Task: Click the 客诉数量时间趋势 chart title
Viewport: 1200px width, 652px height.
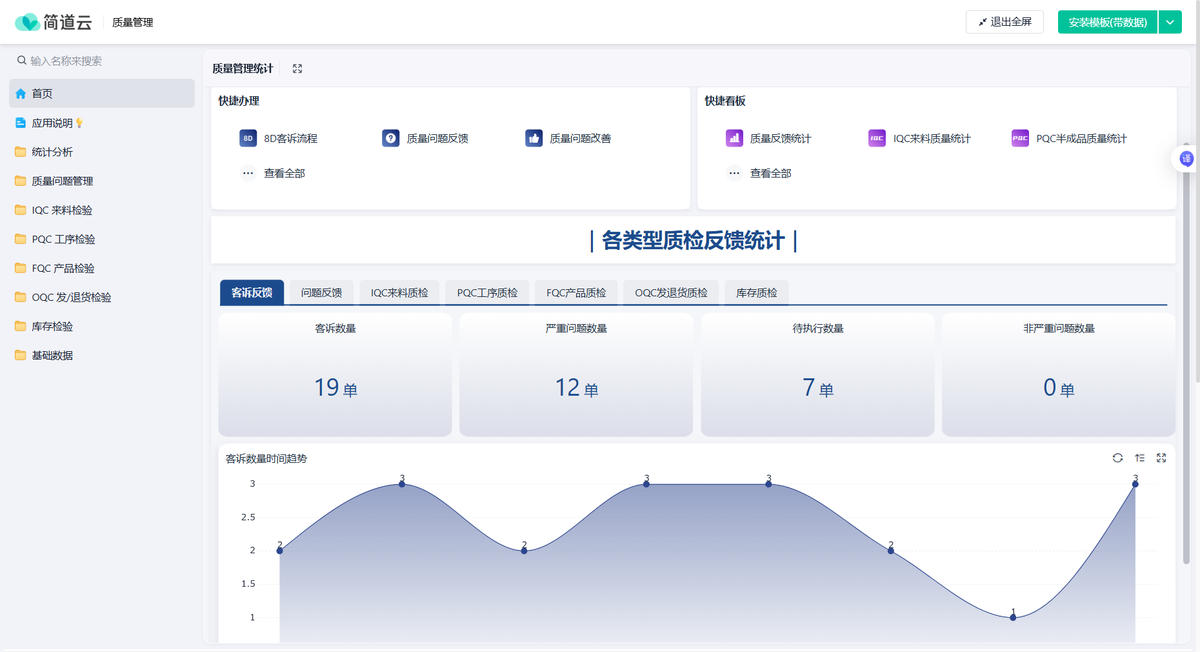Action: [266, 459]
